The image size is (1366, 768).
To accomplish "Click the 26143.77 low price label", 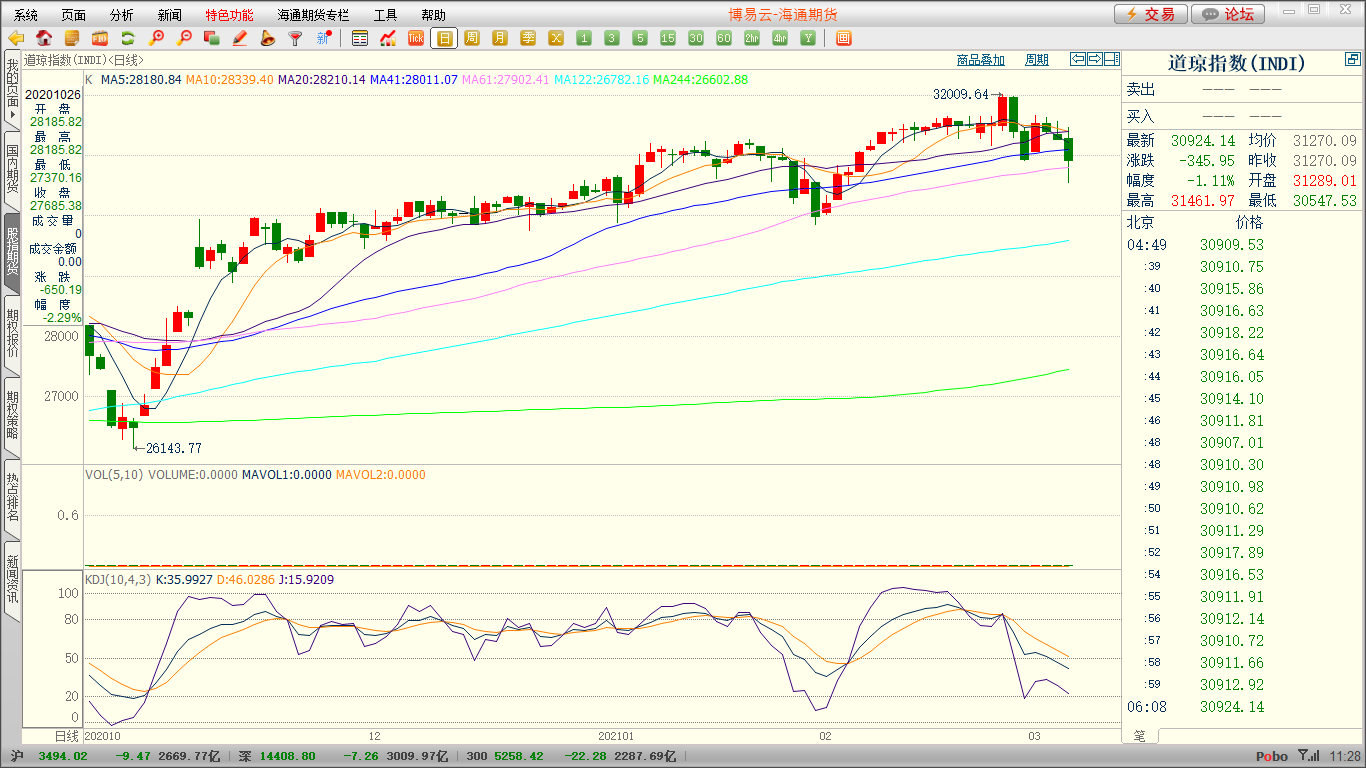I will click(x=173, y=448).
